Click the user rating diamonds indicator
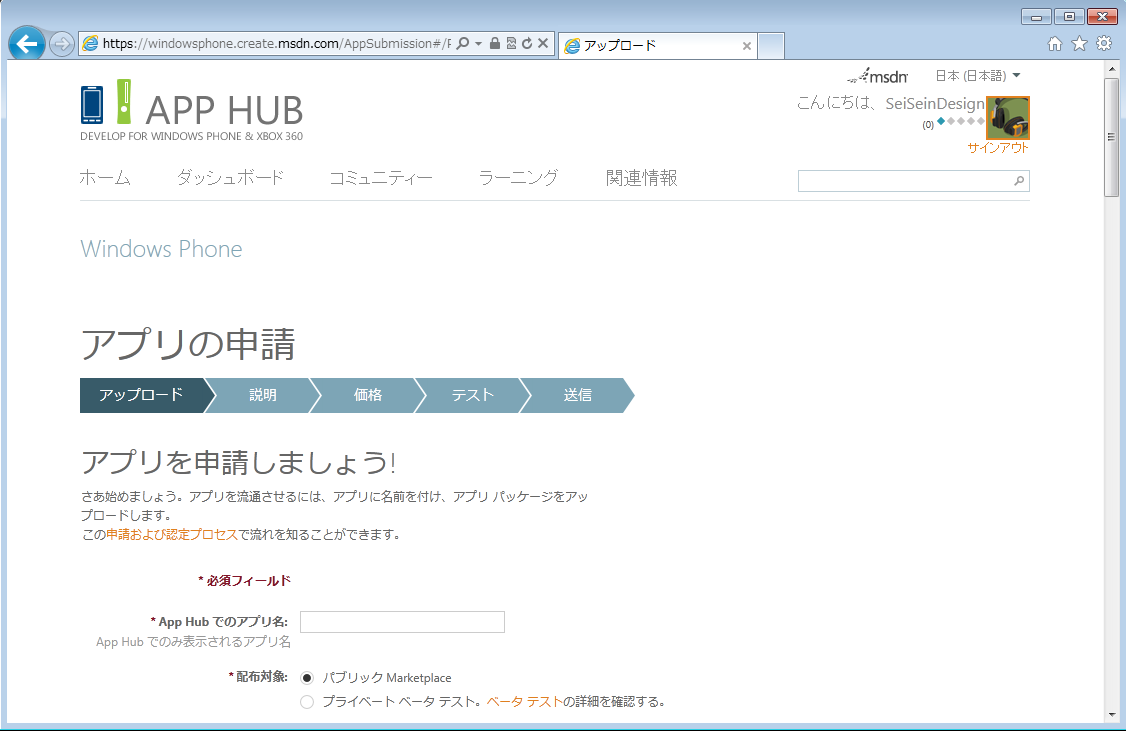 point(961,121)
